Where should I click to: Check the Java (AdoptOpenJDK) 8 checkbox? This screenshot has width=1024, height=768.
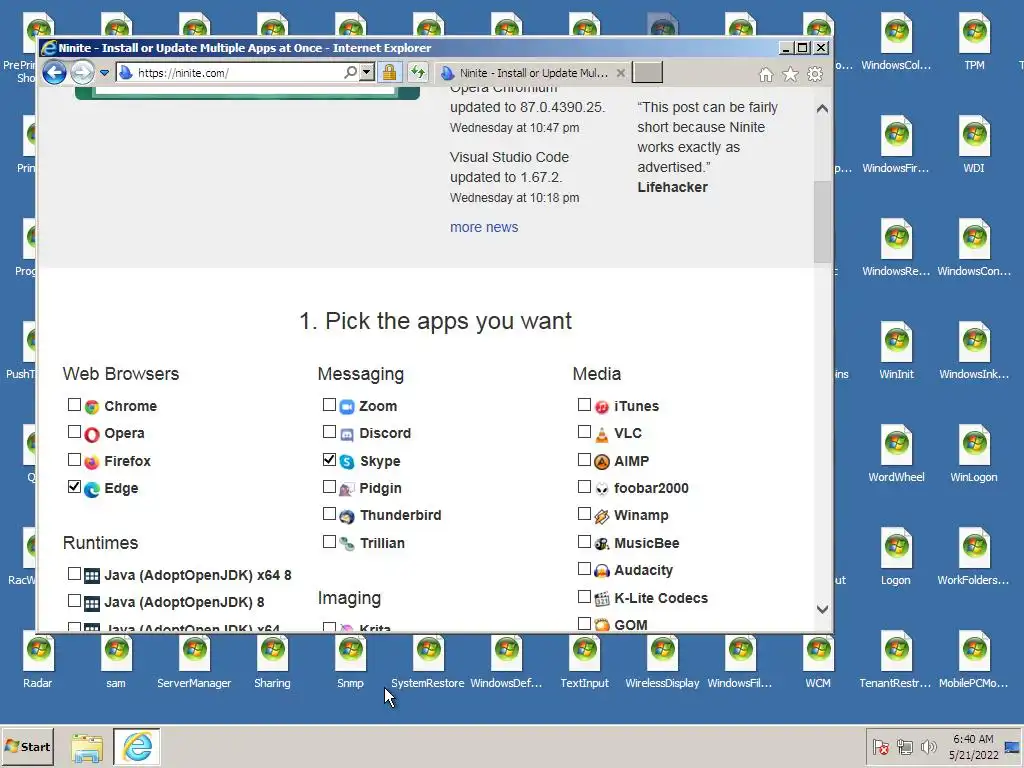[74, 600]
